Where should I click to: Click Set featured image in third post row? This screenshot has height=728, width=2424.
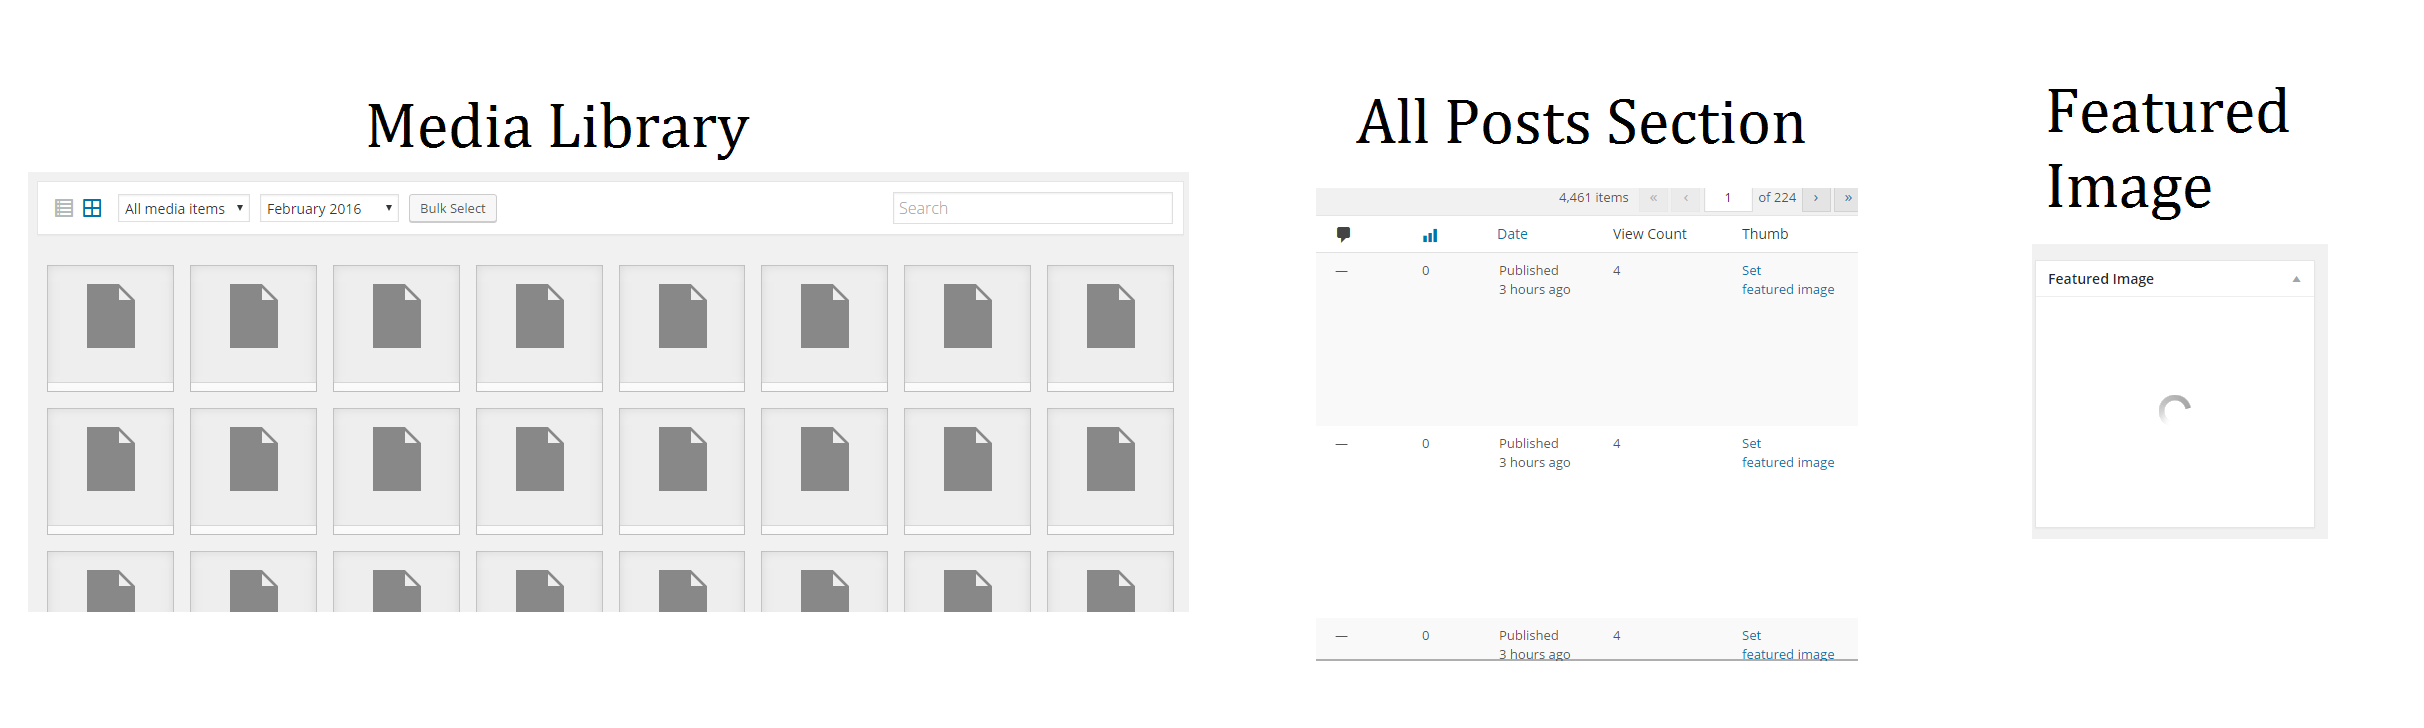1788,644
